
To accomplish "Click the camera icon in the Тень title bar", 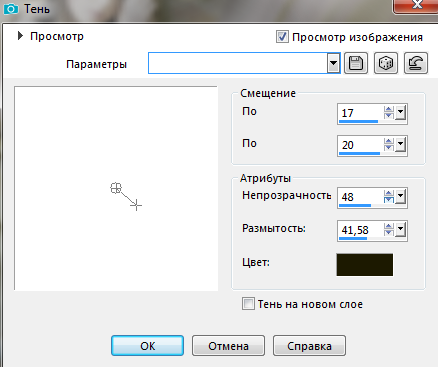I will pos(11,9).
